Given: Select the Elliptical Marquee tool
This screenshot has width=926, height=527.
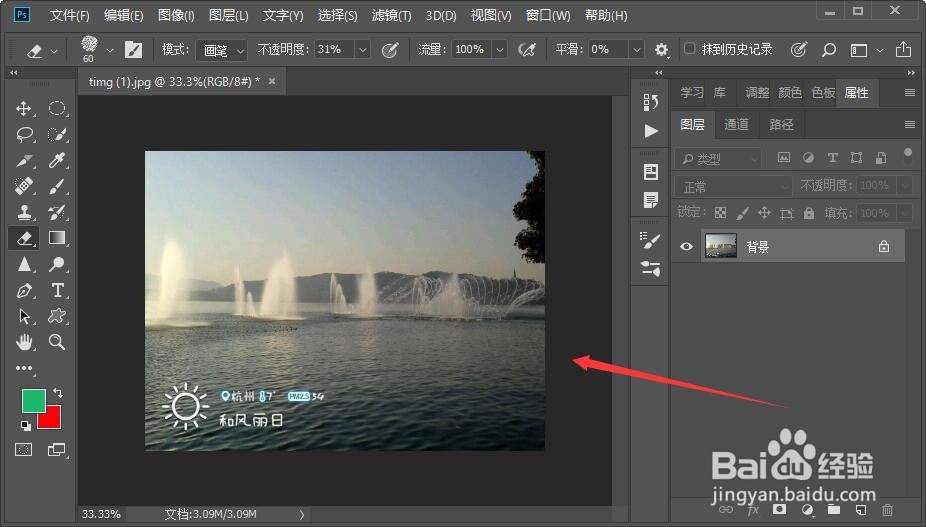Looking at the screenshot, I should pyautogui.click(x=57, y=108).
